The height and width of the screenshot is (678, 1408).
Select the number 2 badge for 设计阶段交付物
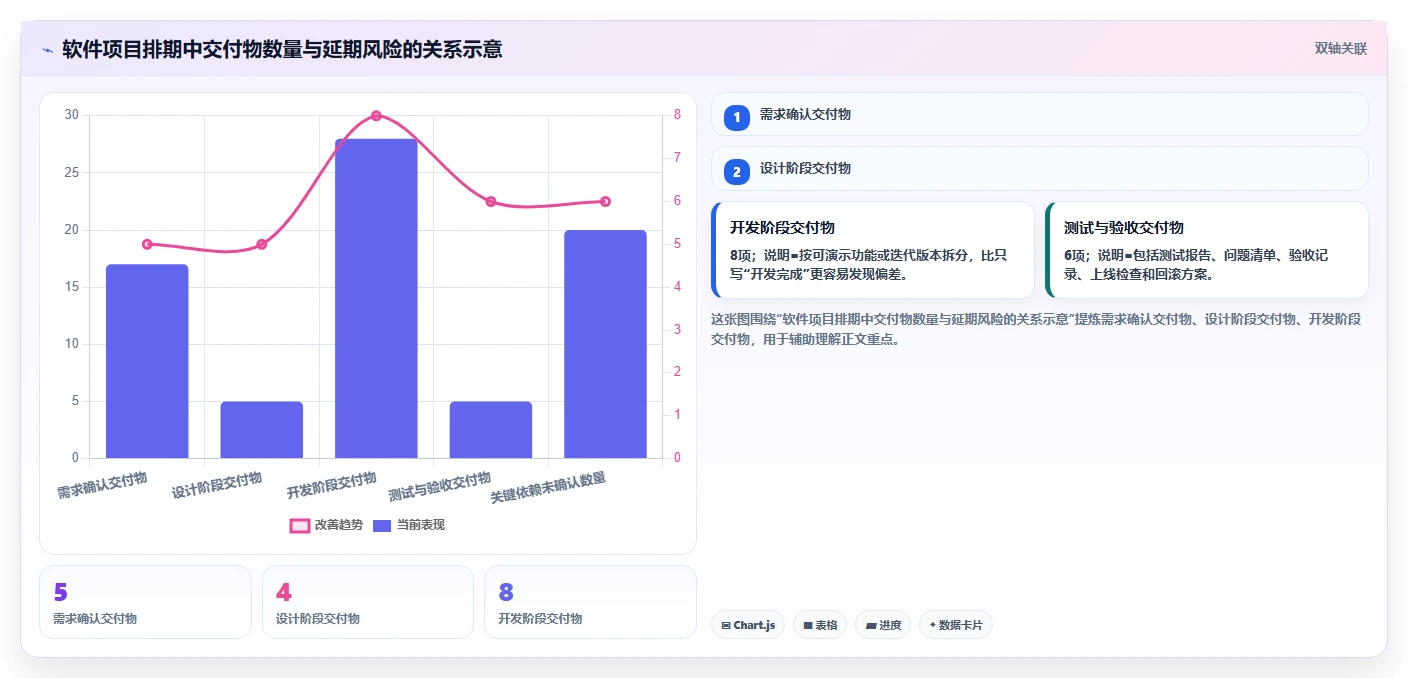(x=737, y=172)
